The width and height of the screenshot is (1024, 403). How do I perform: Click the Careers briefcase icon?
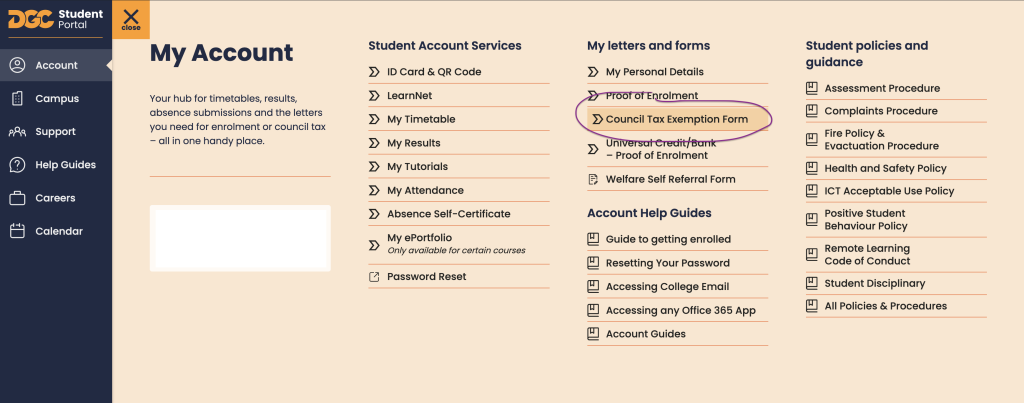coord(17,198)
